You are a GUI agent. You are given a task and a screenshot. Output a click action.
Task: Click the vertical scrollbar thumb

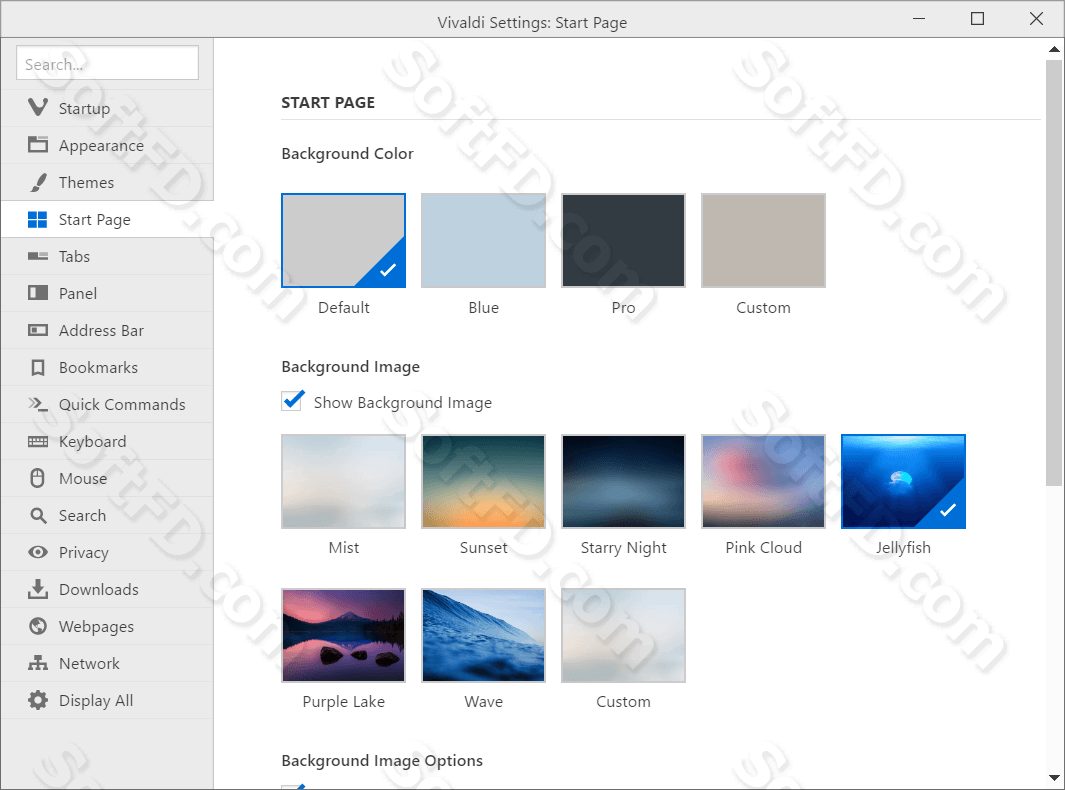click(1054, 272)
